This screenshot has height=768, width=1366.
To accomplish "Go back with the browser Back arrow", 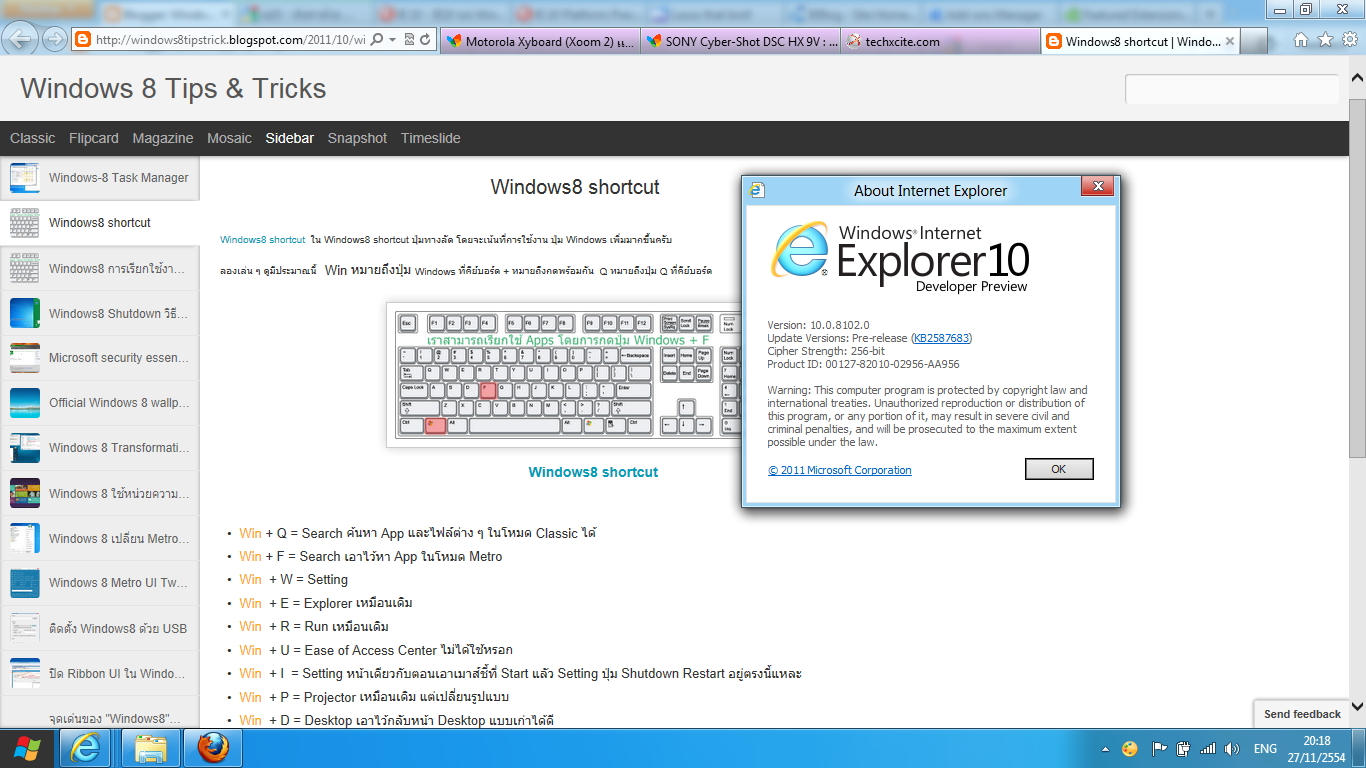I will pos(21,39).
